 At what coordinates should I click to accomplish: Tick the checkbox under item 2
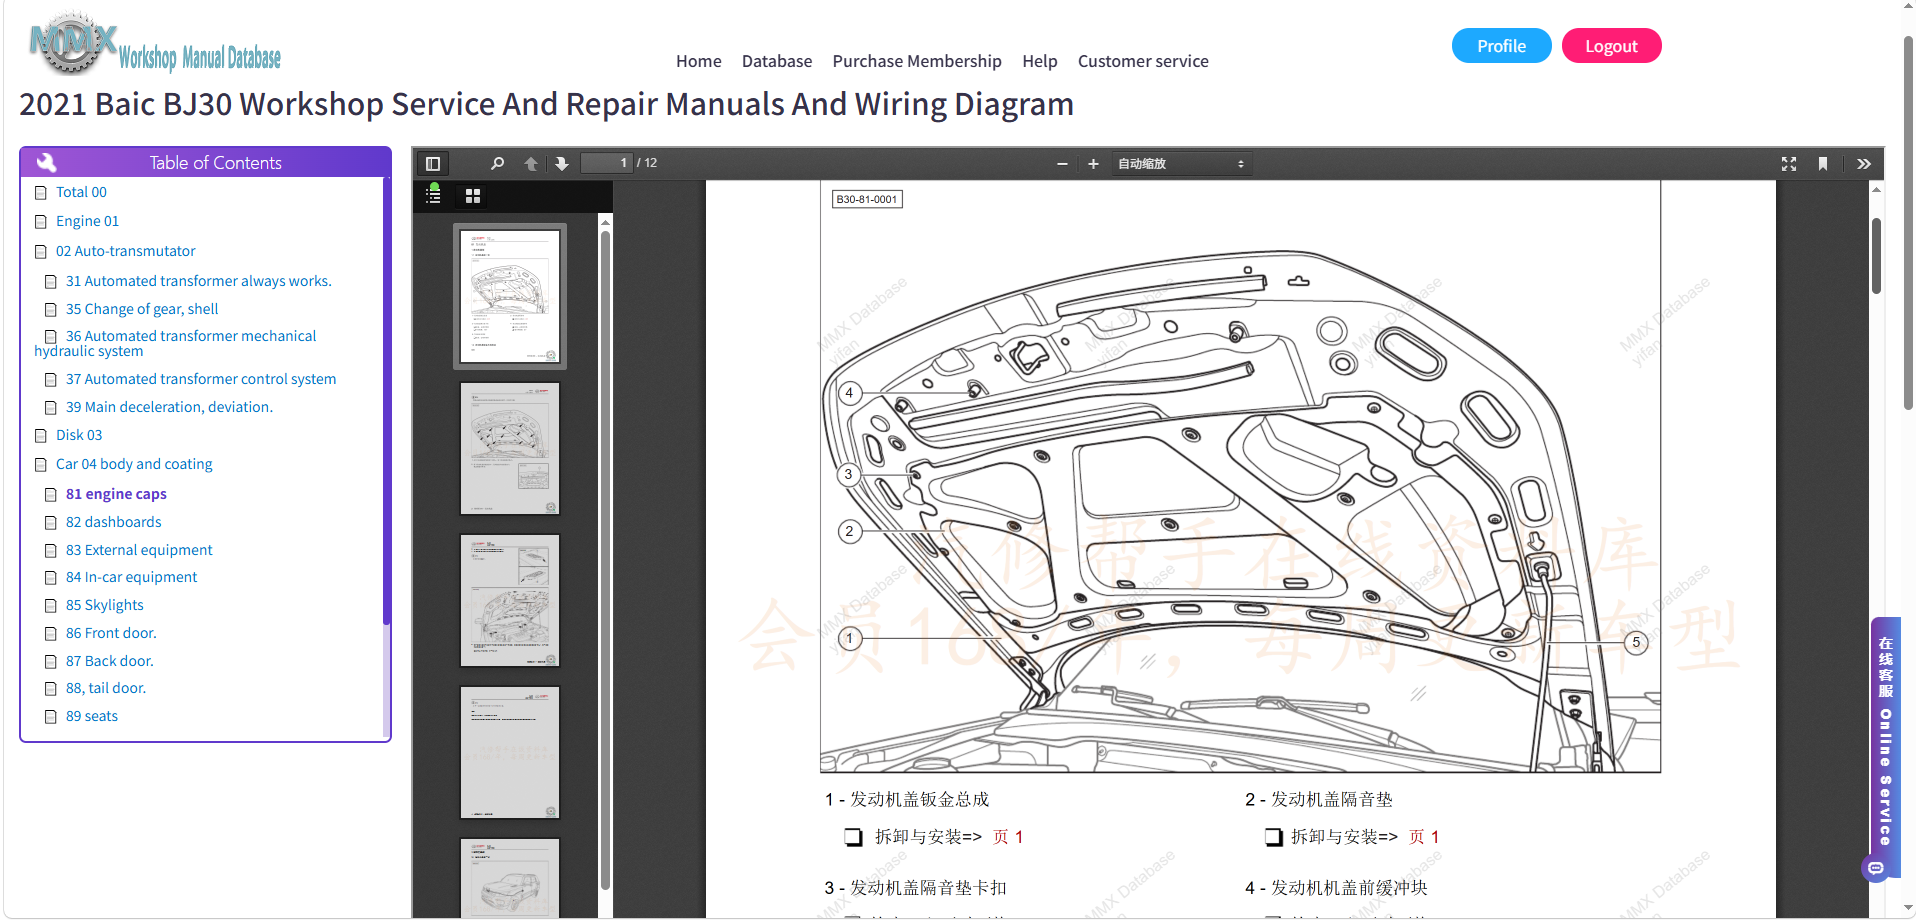coord(1274,837)
